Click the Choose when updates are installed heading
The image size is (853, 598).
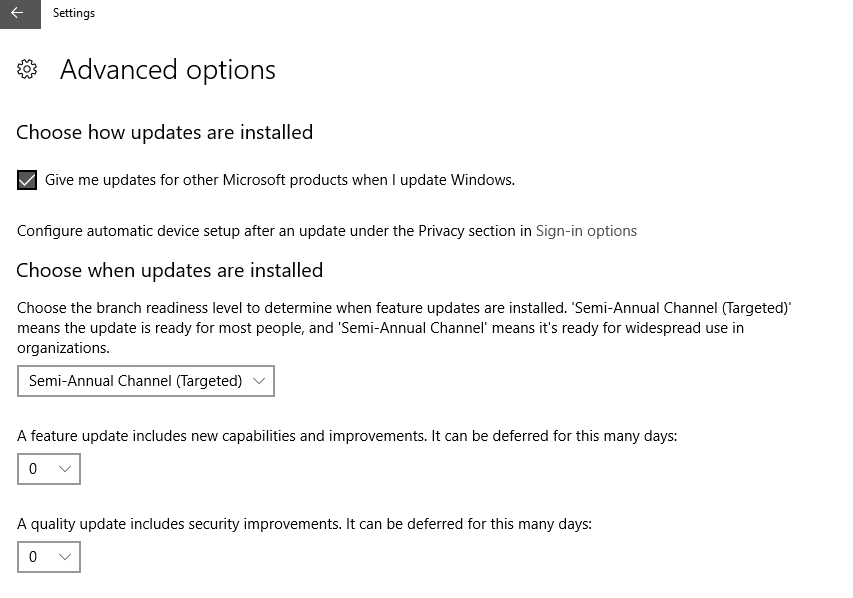(168, 270)
